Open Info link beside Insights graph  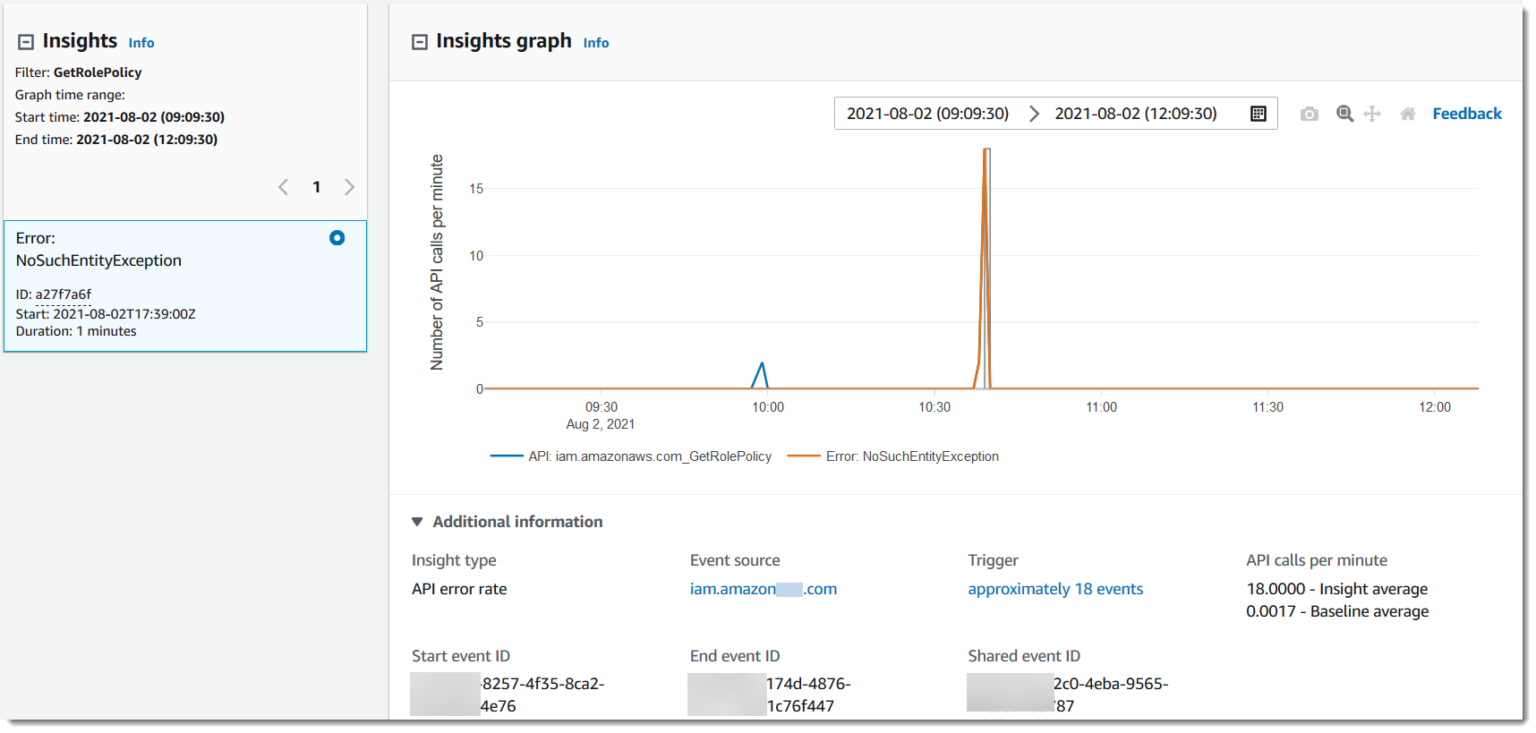point(596,43)
